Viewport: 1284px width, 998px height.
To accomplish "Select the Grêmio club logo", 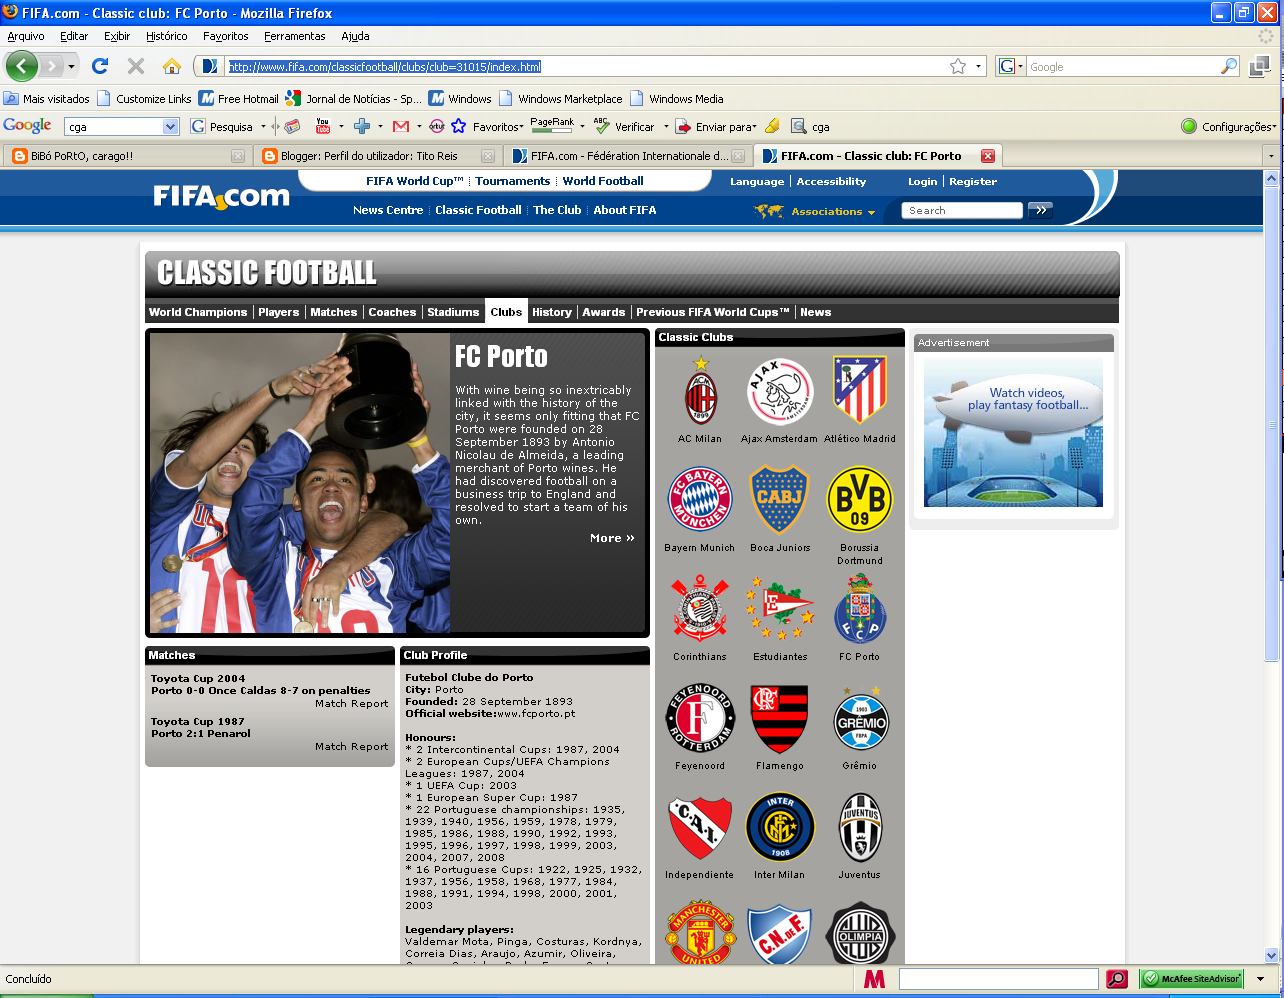I will pos(860,717).
